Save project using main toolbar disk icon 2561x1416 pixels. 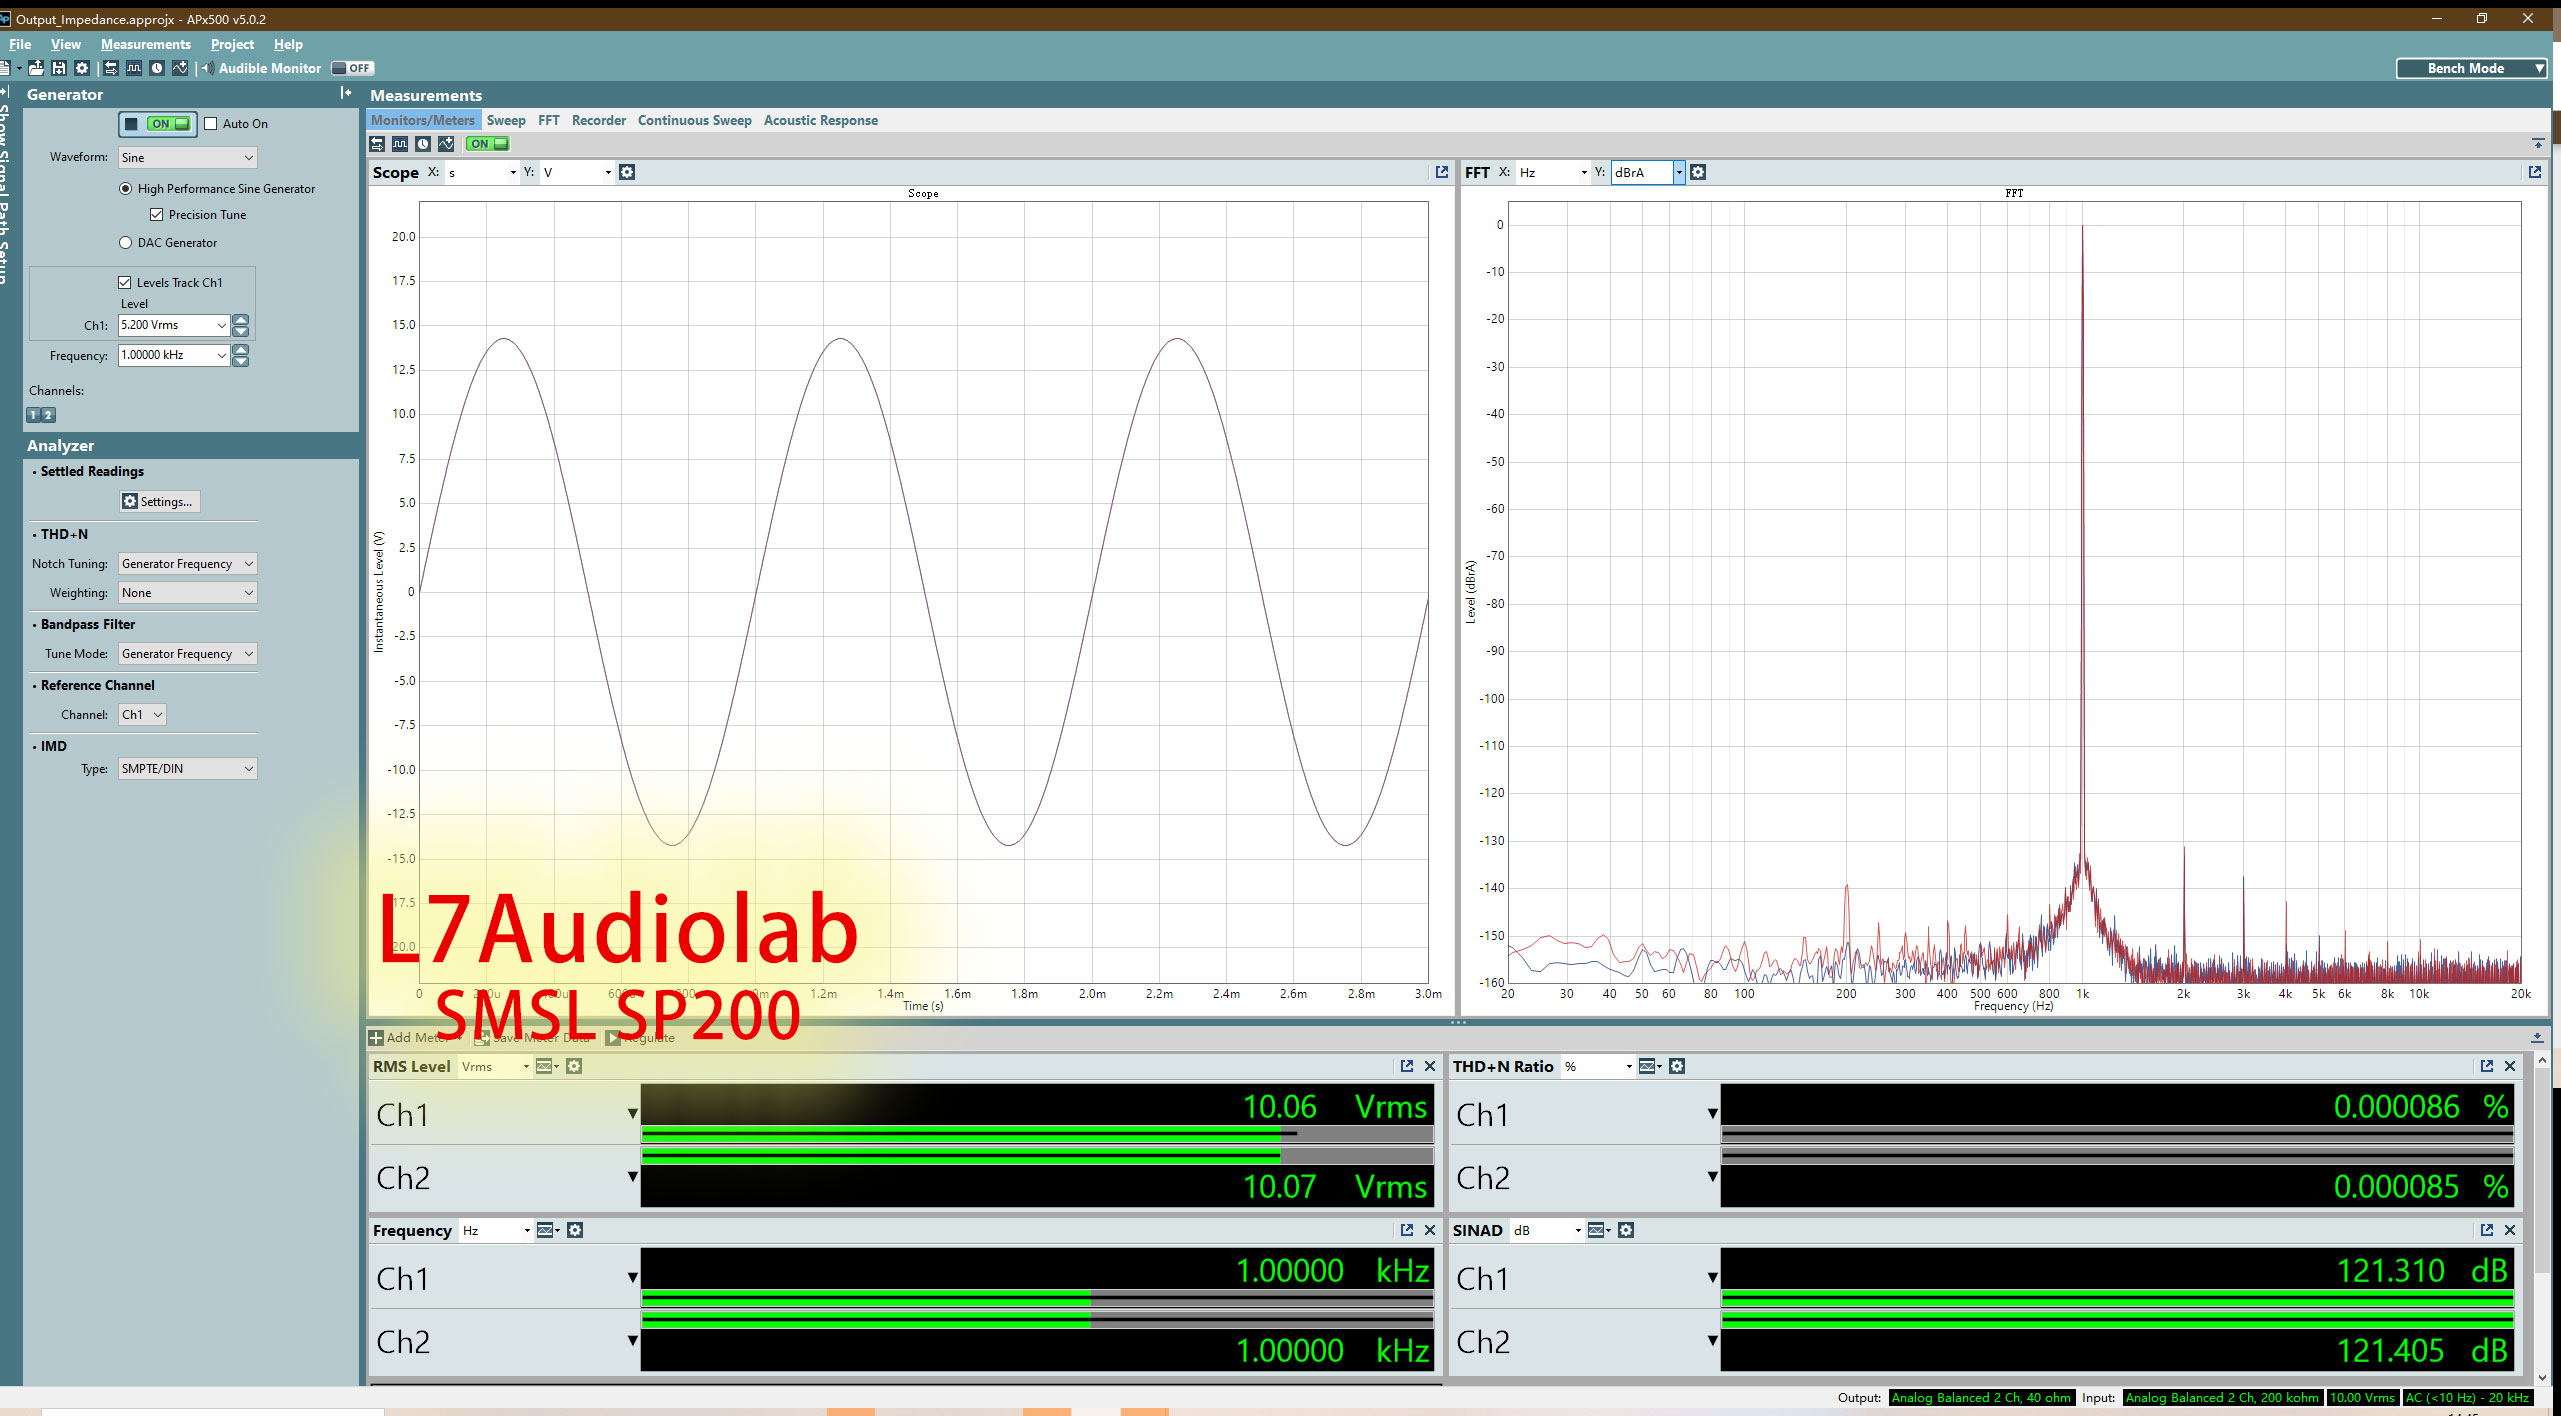click(59, 68)
